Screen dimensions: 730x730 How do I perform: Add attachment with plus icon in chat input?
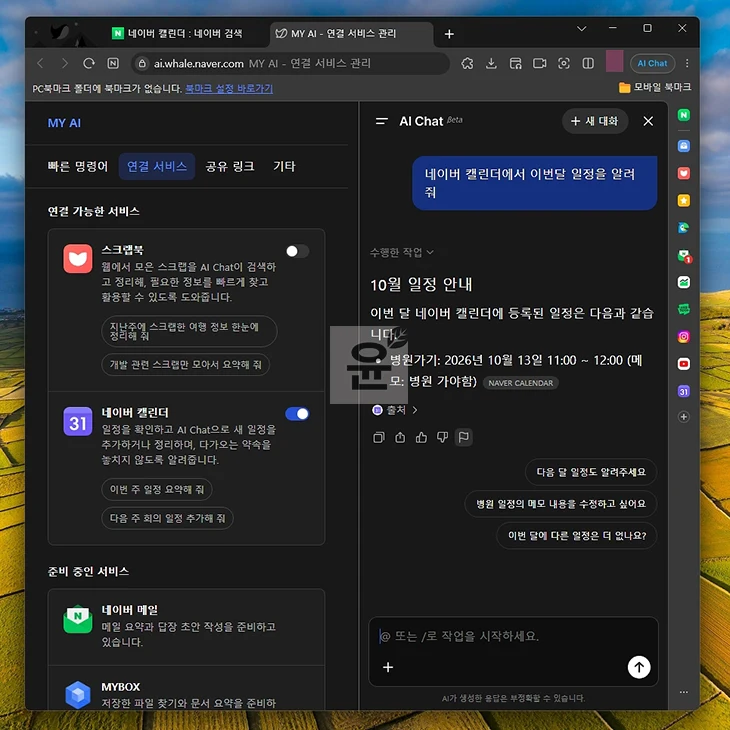[x=388, y=667]
